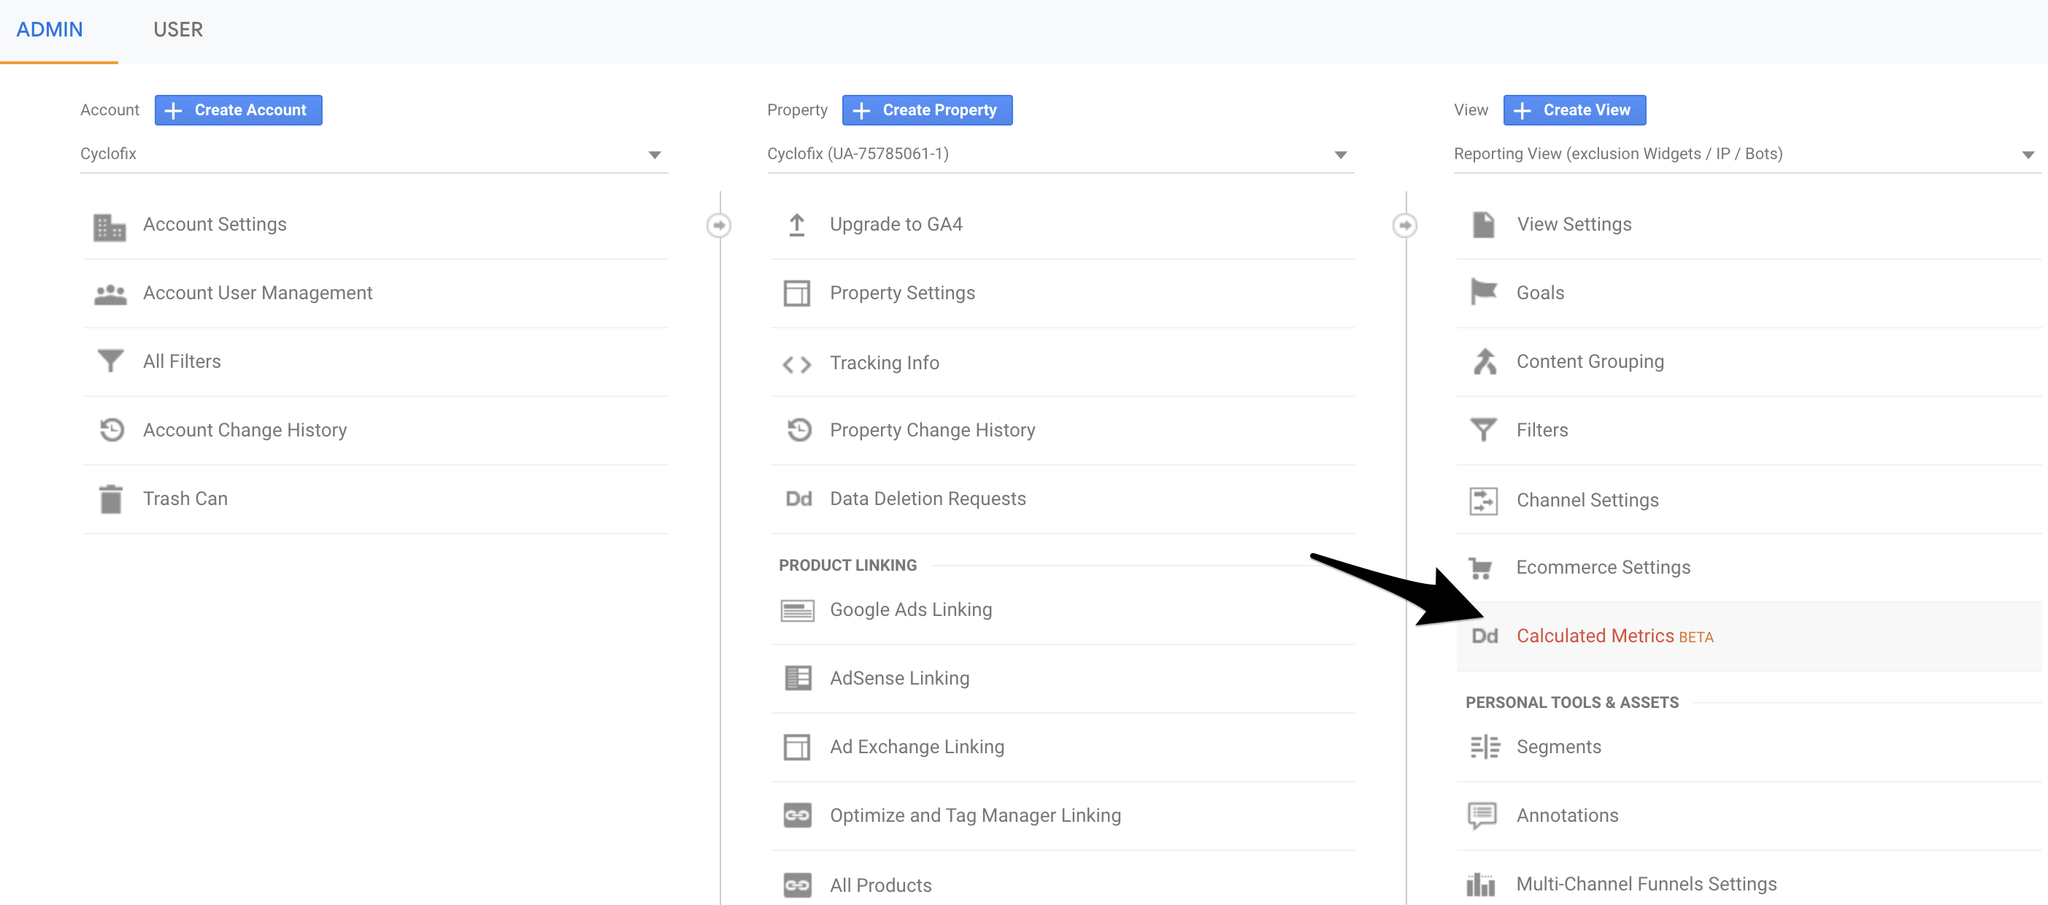Click the Multi-Channel Funnels Settings bar icon
The image size is (2048, 905).
1481,884
